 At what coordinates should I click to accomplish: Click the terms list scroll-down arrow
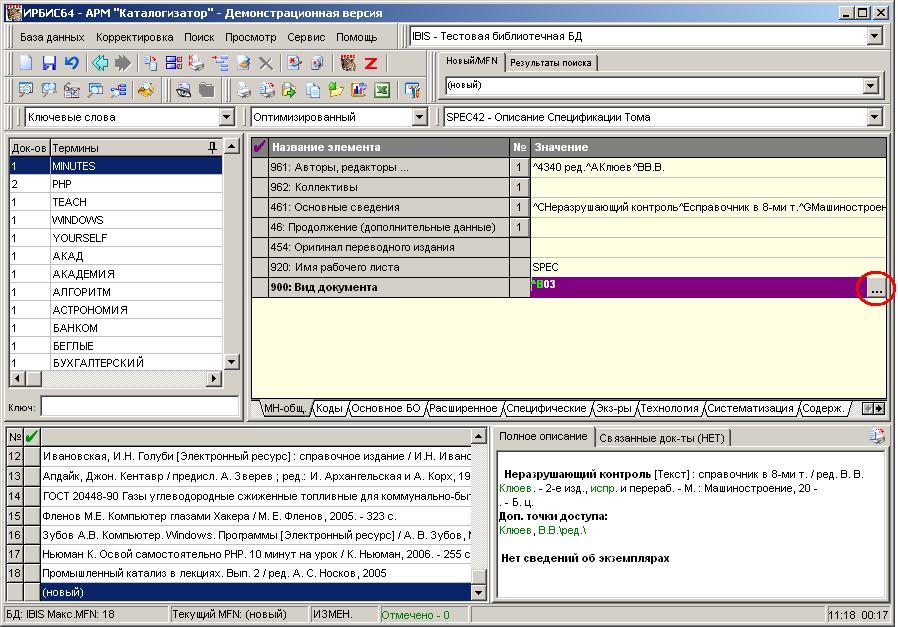(231, 362)
